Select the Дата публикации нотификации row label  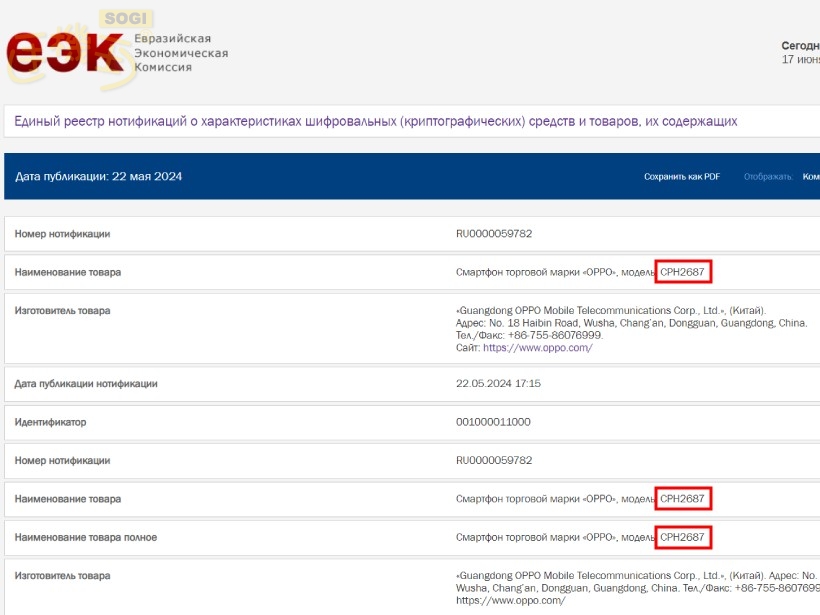86,384
